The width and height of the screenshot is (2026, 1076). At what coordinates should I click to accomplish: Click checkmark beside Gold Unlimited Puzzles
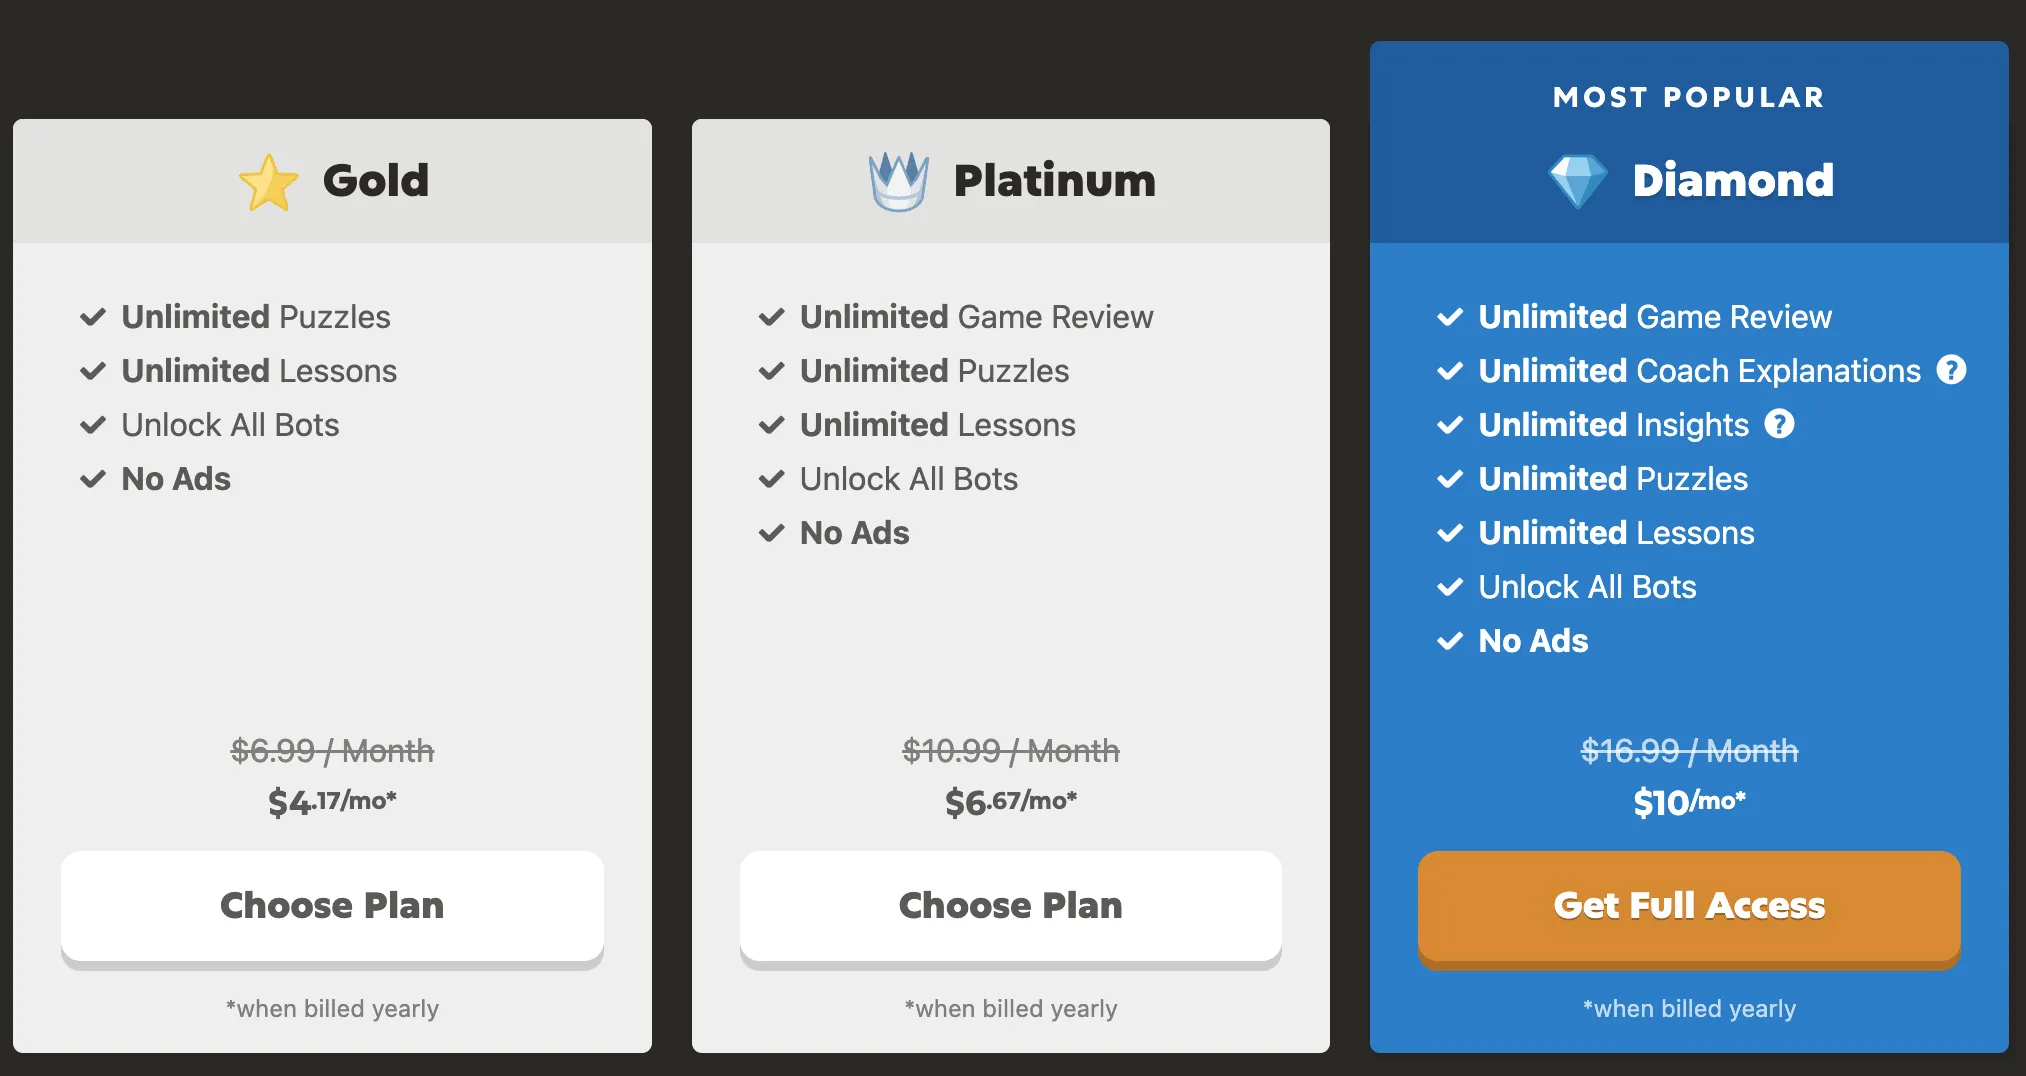click(x=93, y=317)
